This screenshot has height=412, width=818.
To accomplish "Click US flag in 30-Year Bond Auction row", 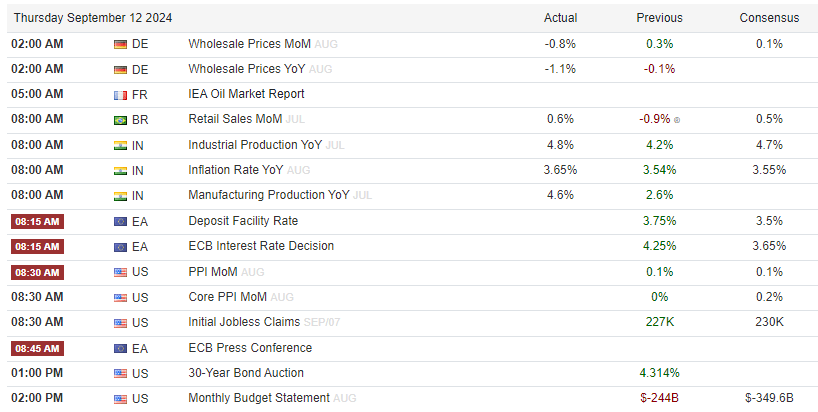I will (x=120, y=373).
